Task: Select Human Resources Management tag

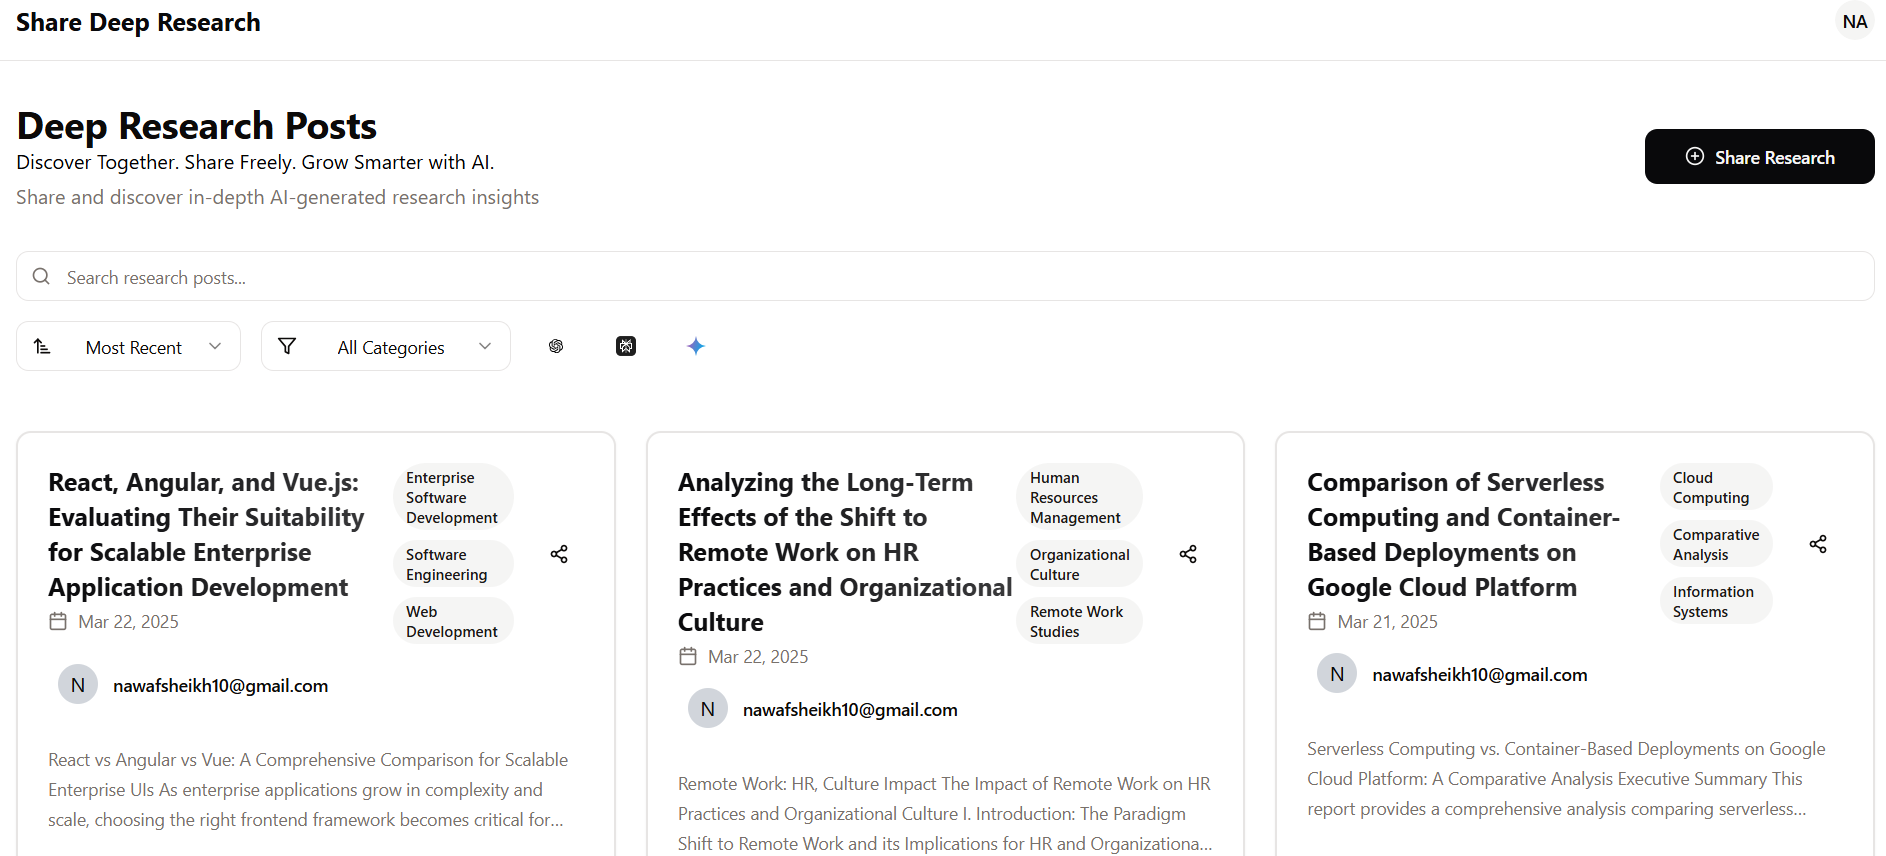Action: point(1079,497)
